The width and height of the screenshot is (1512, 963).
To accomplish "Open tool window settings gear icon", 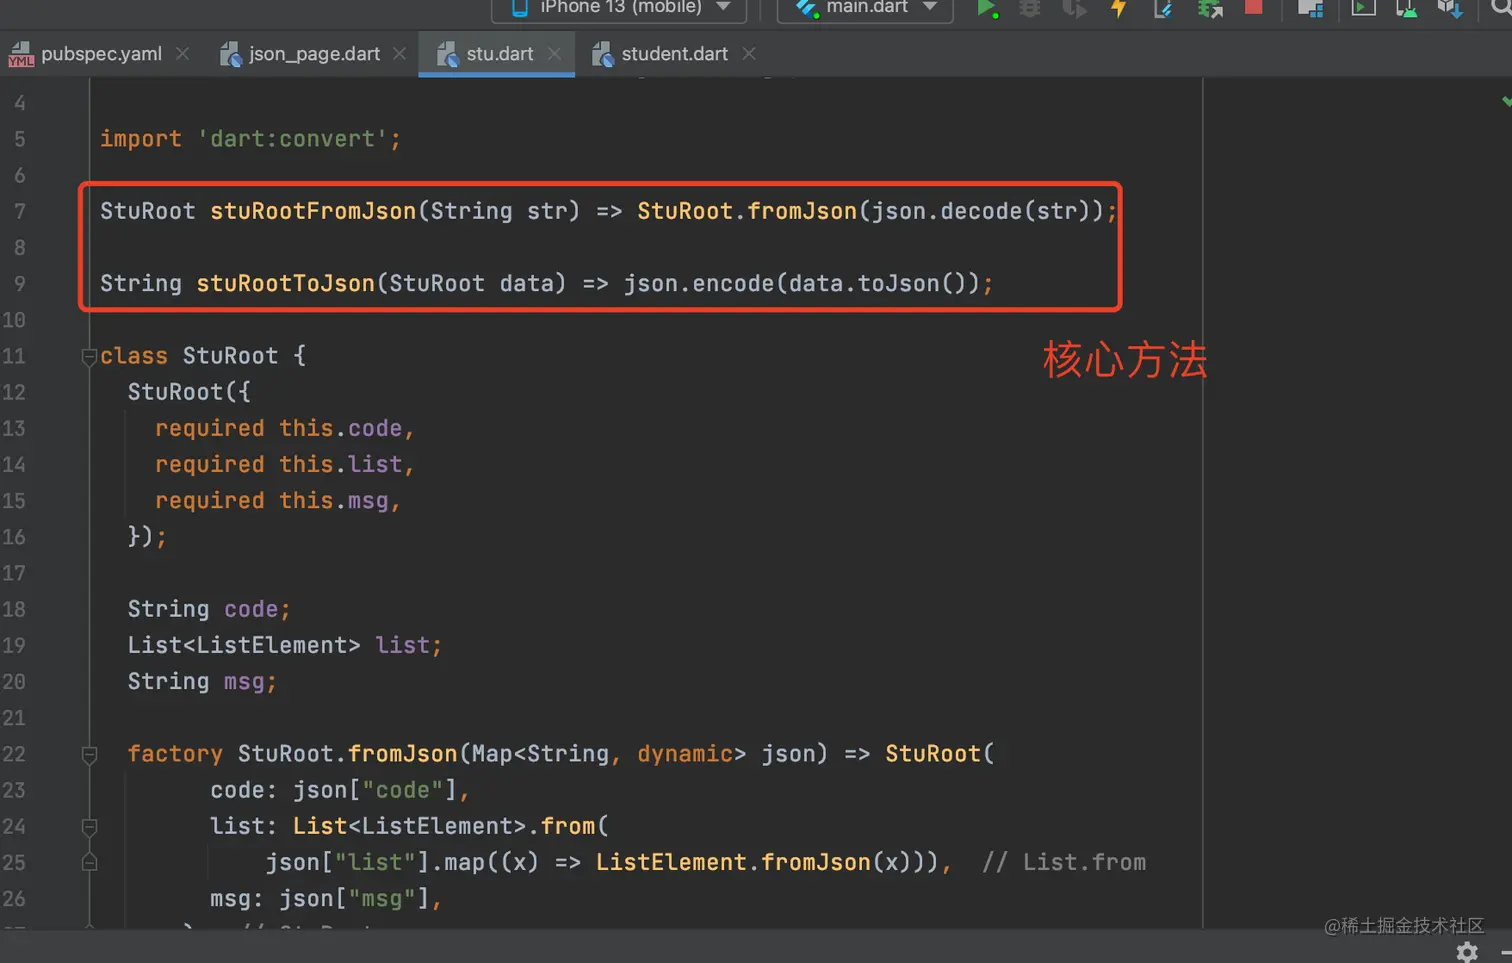I will 1467,951.
